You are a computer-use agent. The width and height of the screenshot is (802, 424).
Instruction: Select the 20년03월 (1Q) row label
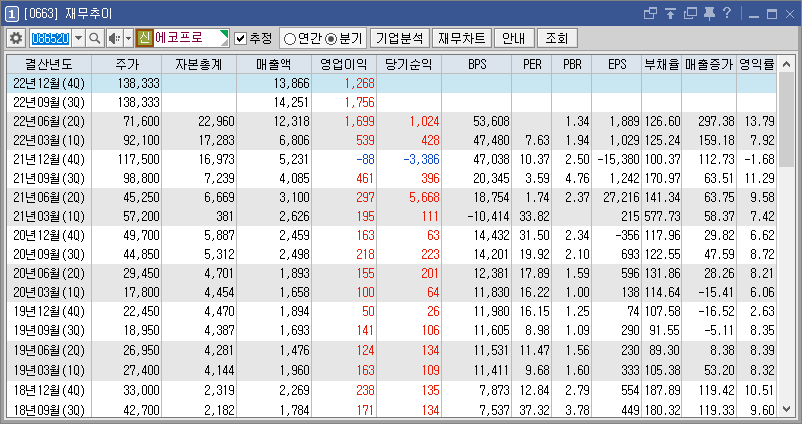coord(49,293)
